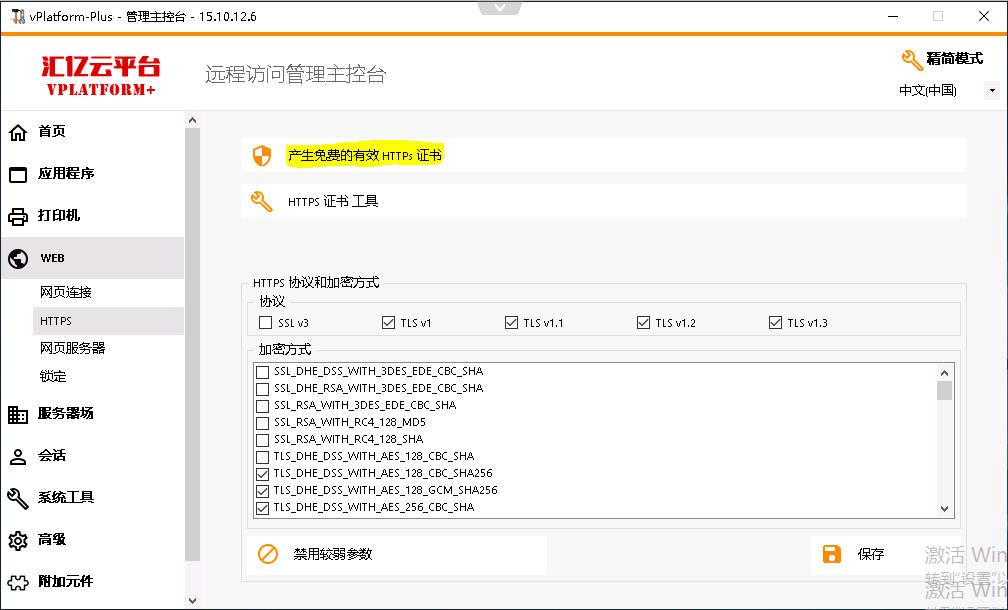Screen dimensions: 1008x610
Task: Click the puzzle icon for 附加元件
Action: [17, 582]
